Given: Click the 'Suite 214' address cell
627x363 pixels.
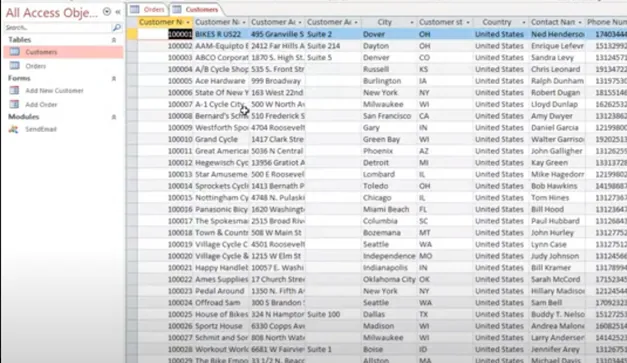Looking at the screenshot, I should 333,46.
